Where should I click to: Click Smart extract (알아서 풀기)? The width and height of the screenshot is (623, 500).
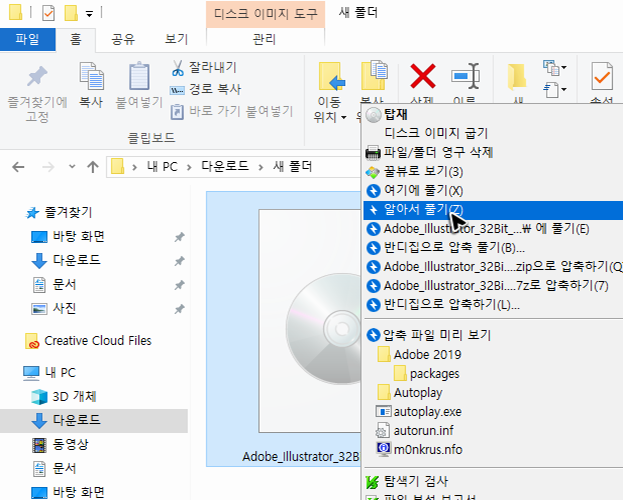[x=493, y=210]
